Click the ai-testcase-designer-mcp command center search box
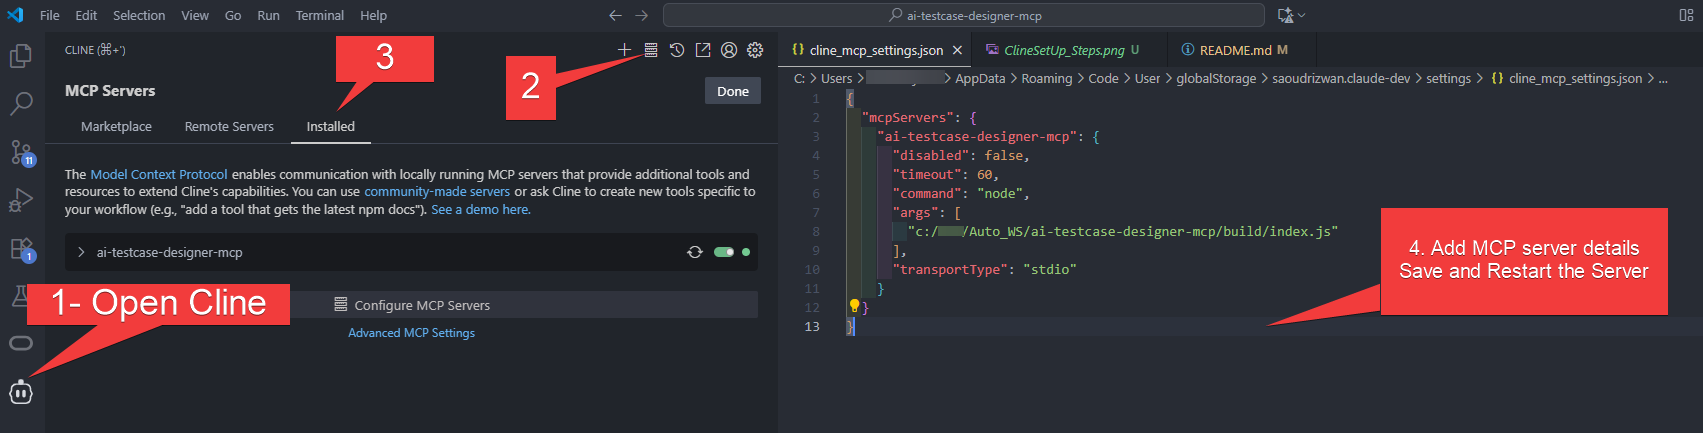This screenshot has width=1703, height=433. coord(964,15)
